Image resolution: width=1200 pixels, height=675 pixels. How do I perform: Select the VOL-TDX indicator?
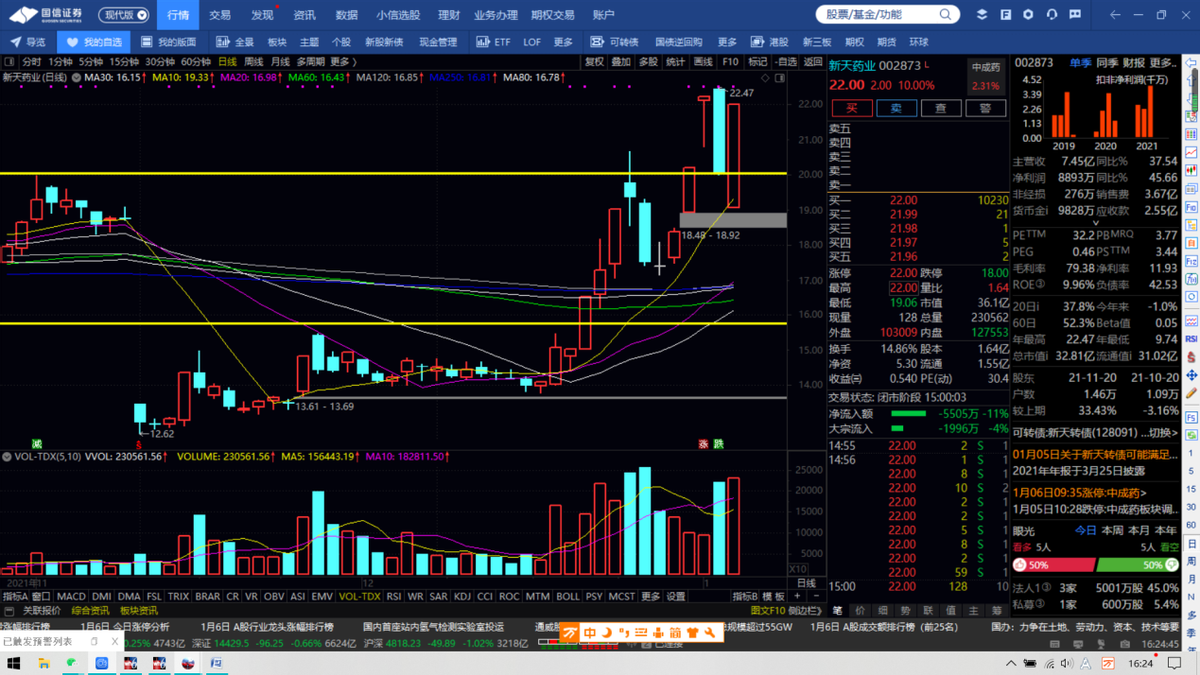(360, 597)
